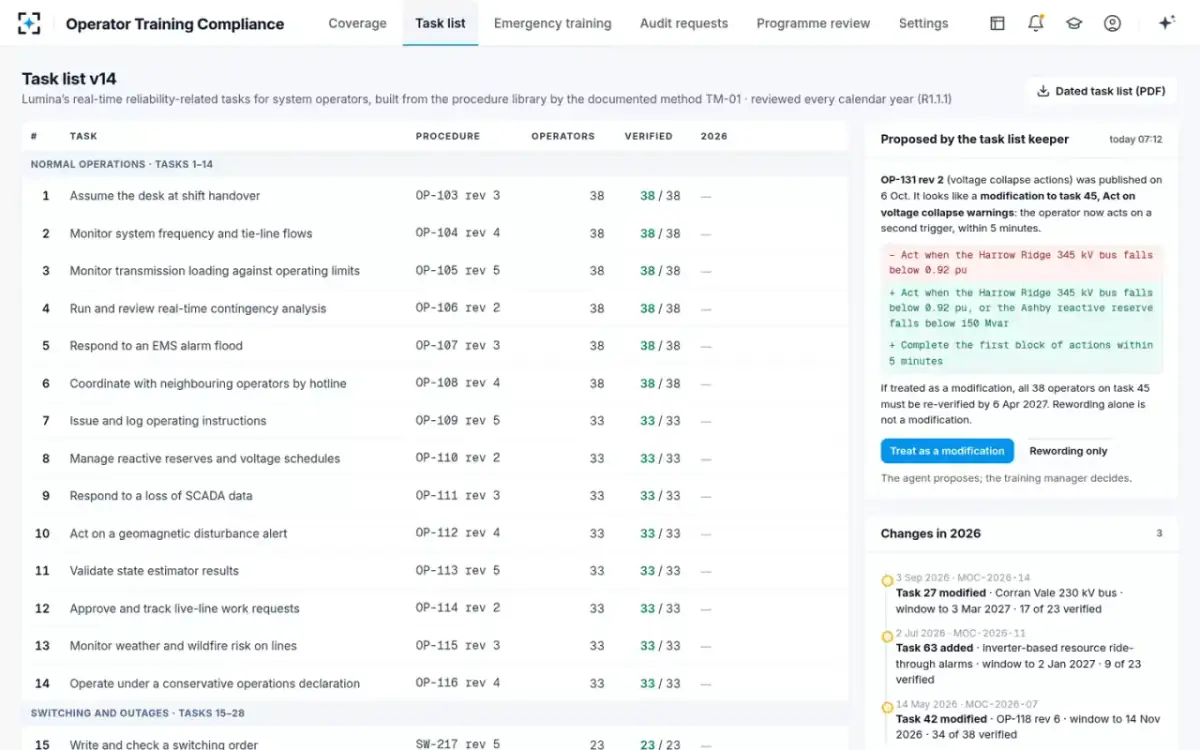The image size is (1200, 750).
Task: Click procedure OP-103 rev 3
Action: 458,196
